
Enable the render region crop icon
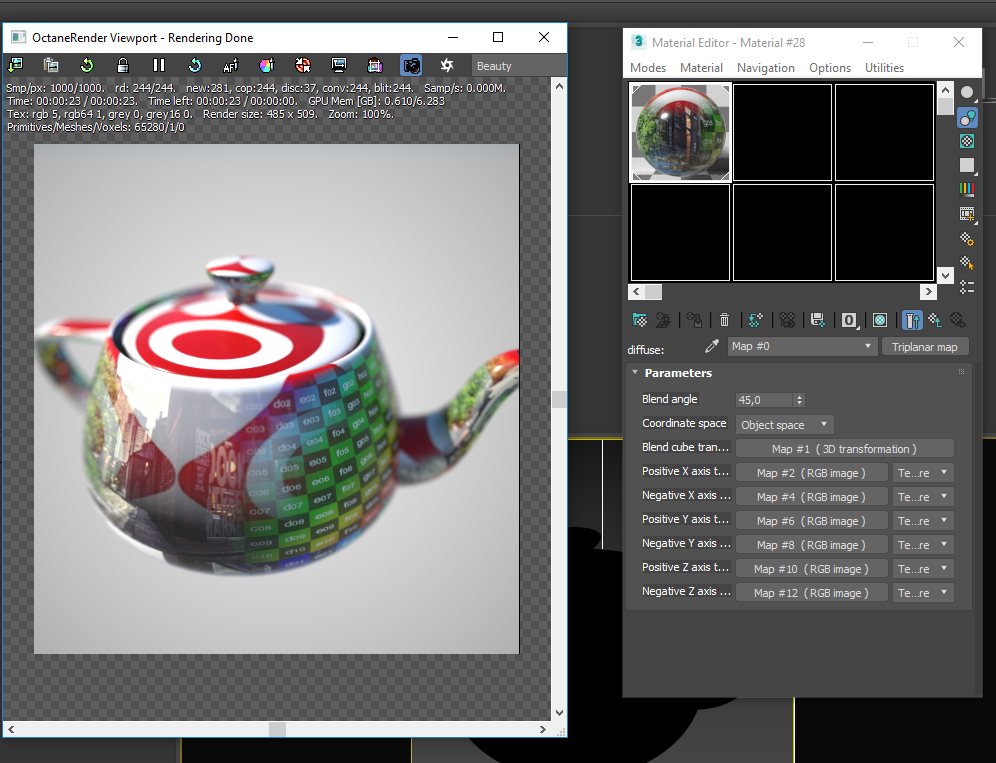tap(375, 65)
